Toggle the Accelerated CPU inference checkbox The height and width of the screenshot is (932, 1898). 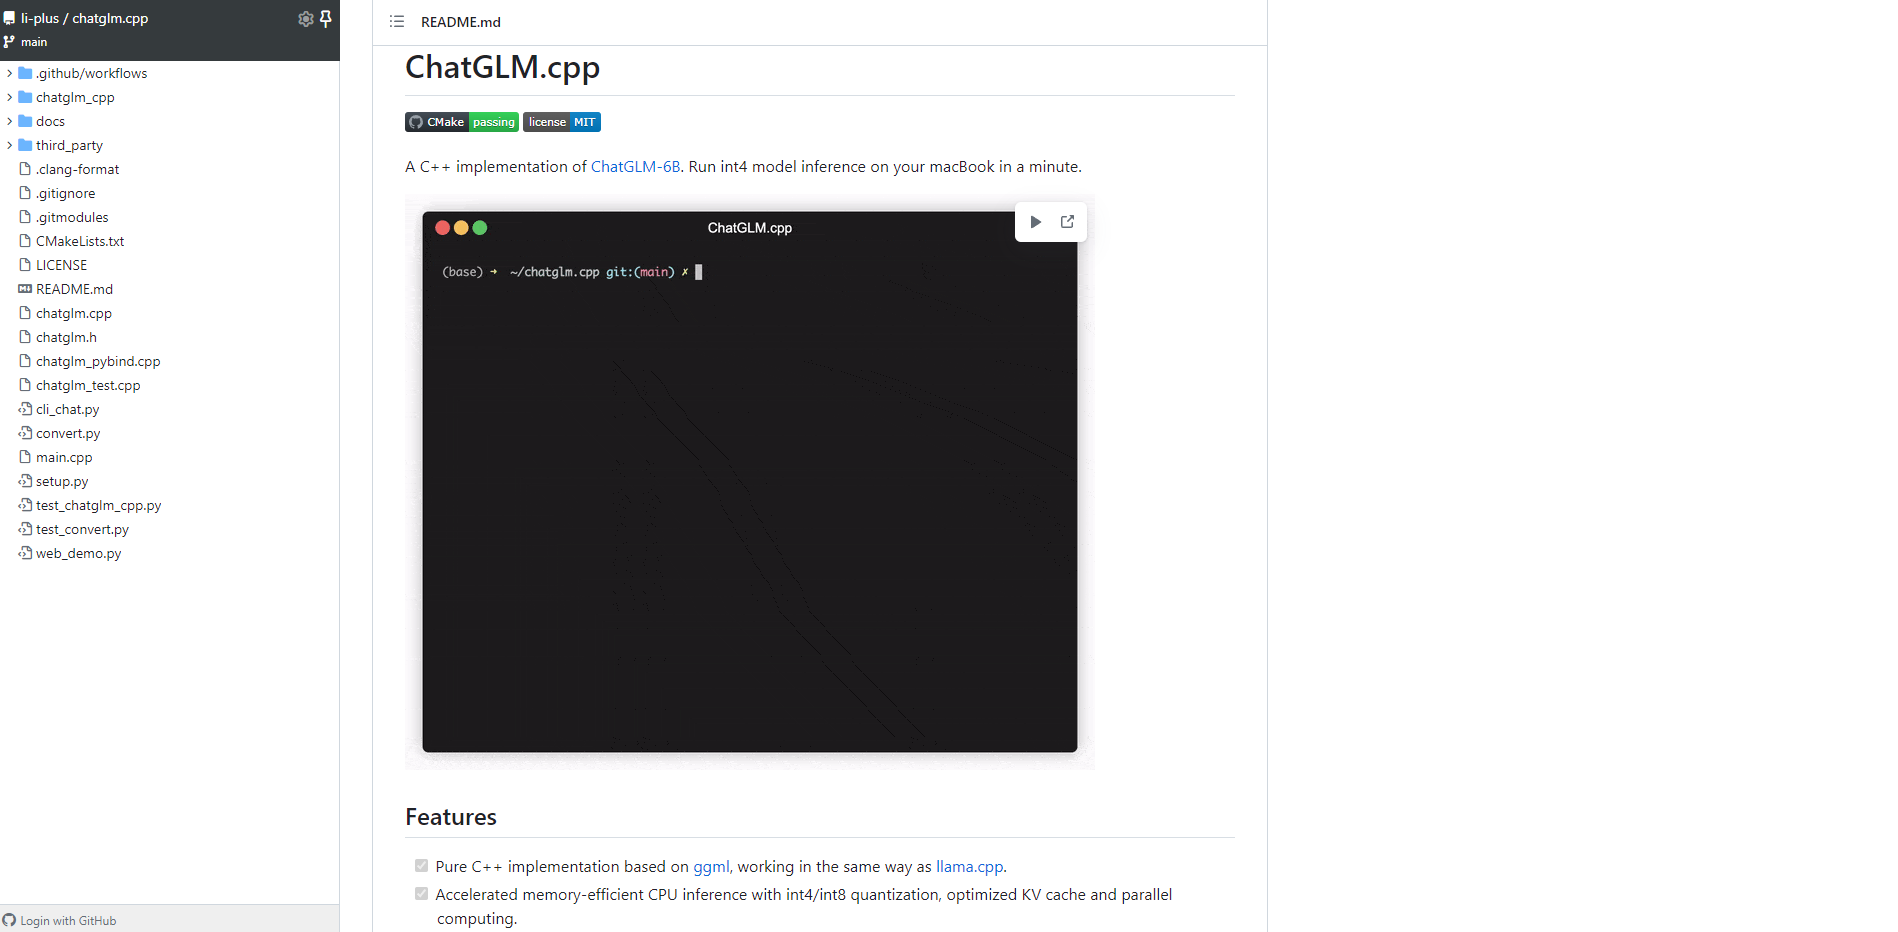[x=421, y=894]
